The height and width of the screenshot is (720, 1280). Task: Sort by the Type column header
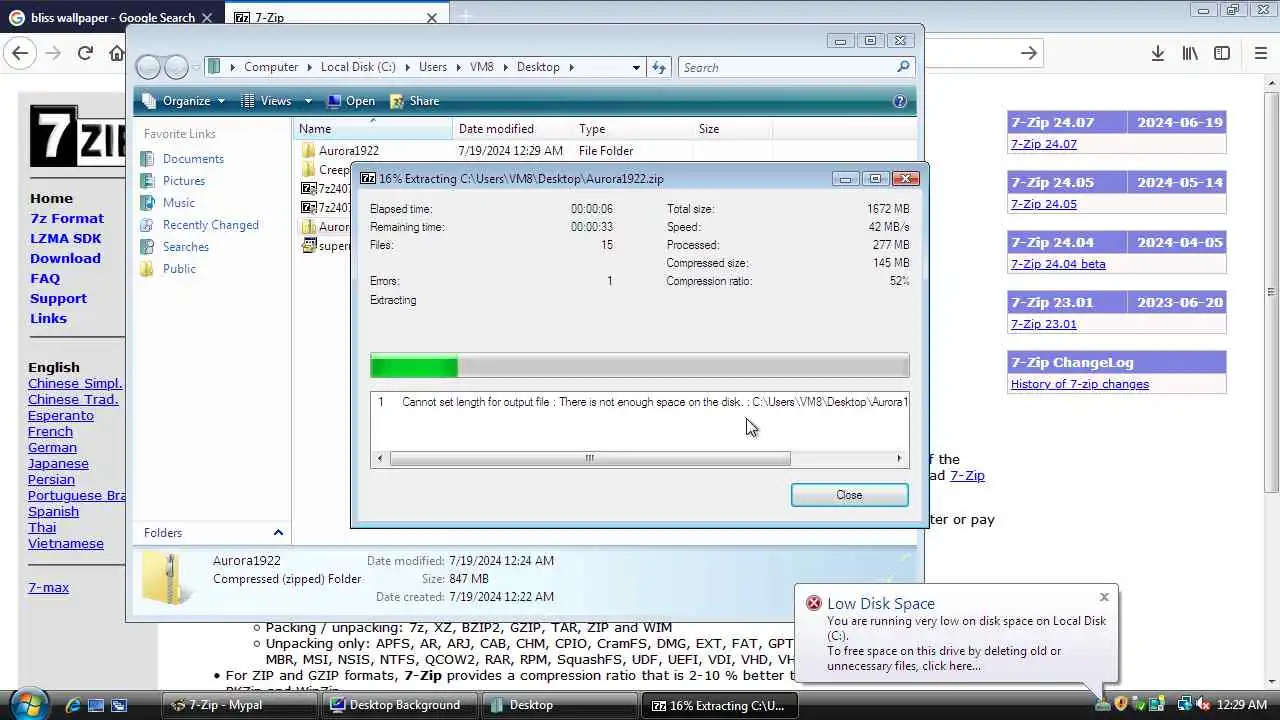click(x=632, y=129)
